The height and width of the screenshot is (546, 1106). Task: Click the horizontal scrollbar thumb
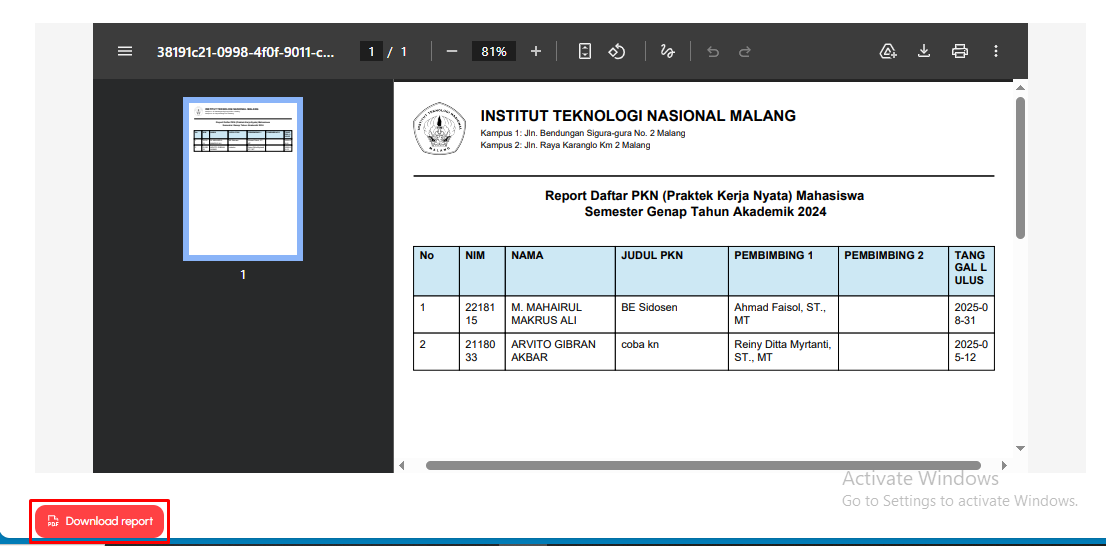[x=703, y=466]
